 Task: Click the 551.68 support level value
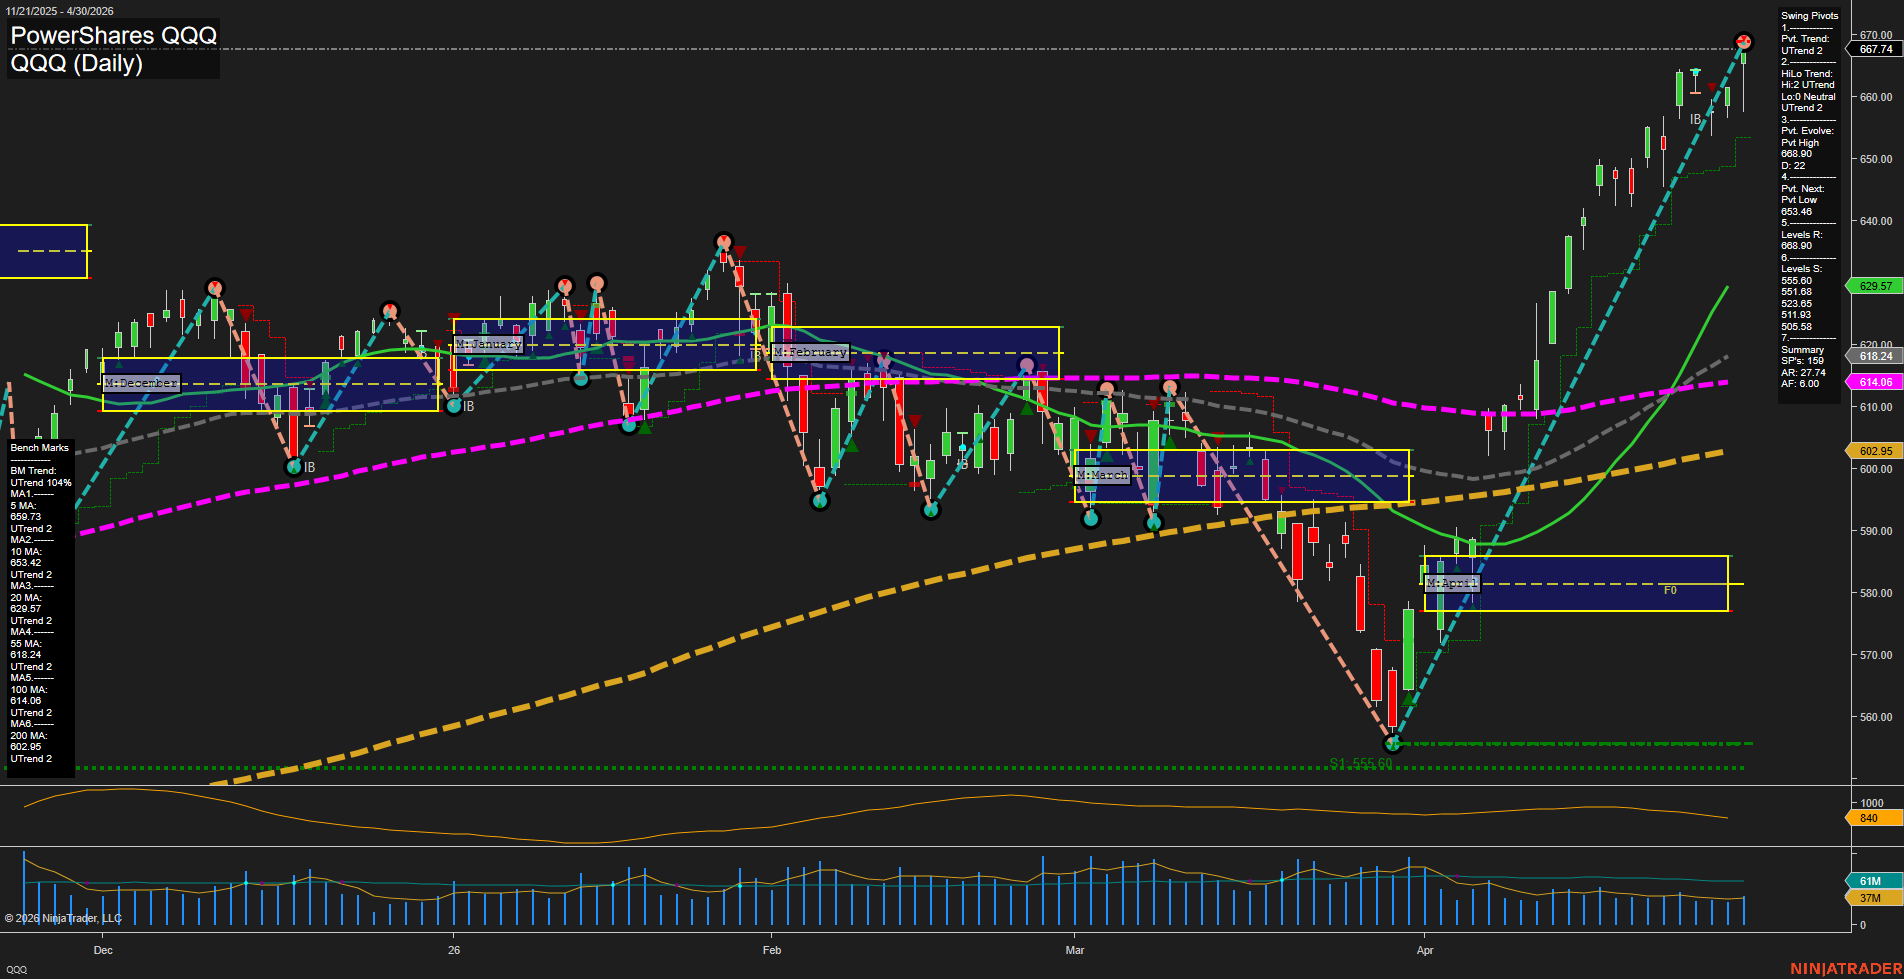pyautogui.click(x=1796, y=292)
